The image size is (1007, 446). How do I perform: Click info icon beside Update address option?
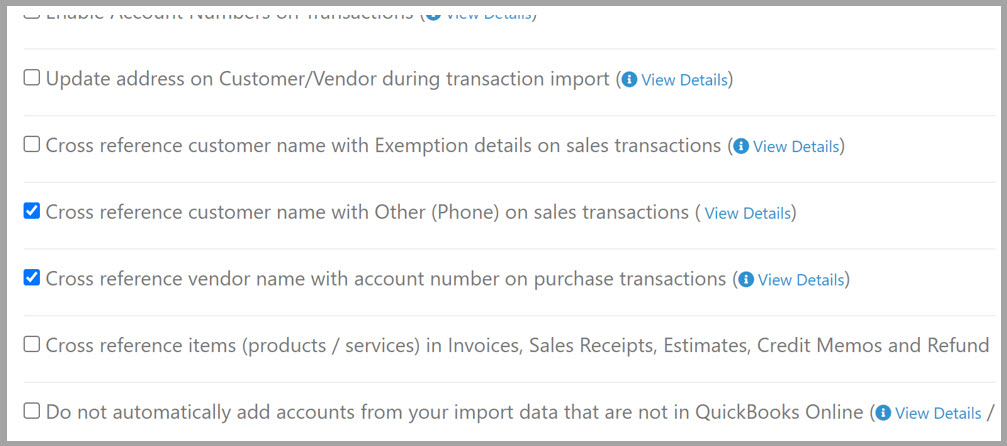[629, 80]
